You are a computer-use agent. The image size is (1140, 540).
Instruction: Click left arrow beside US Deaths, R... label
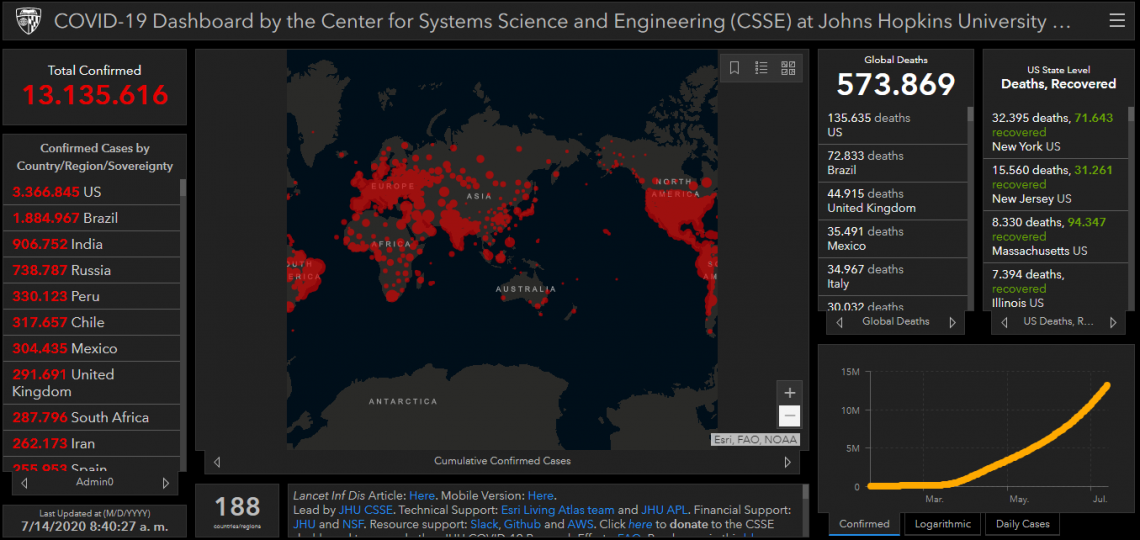(1005, 322)
